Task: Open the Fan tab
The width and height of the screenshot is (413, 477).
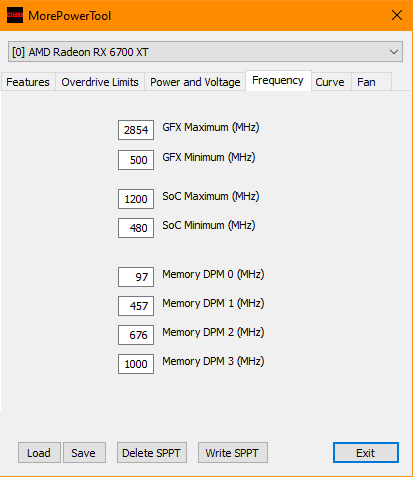Action: (366, 82)
